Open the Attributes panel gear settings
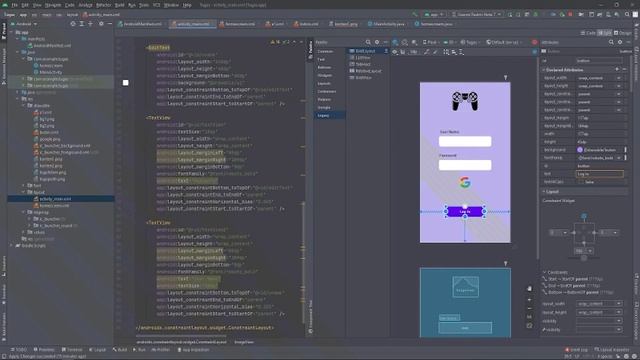Viewport: 640px width, 360px height. (x=620, y=42)
